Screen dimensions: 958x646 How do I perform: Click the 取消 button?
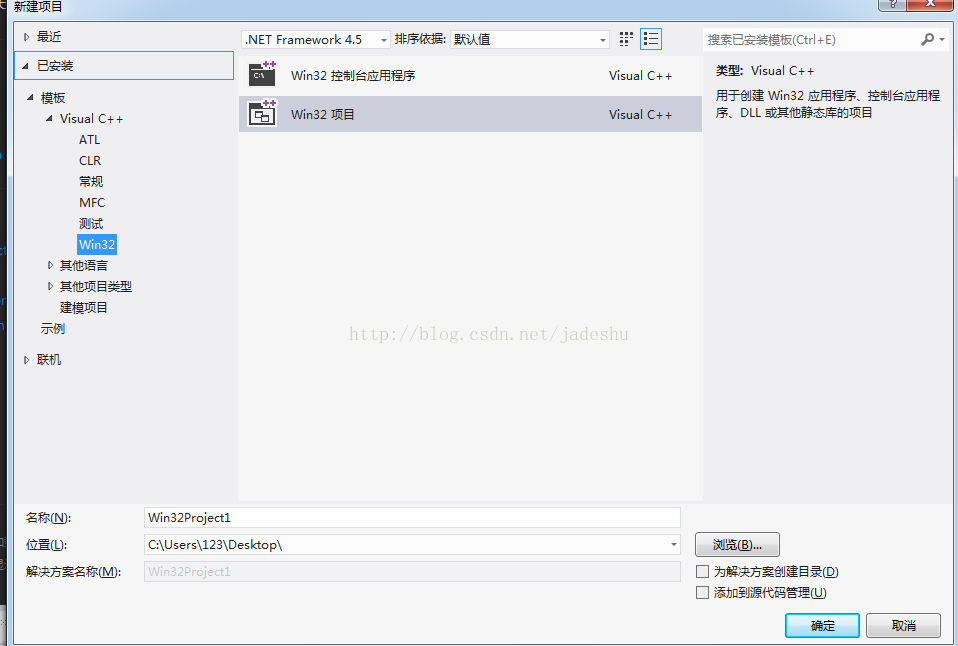click(x=904, y=626)
